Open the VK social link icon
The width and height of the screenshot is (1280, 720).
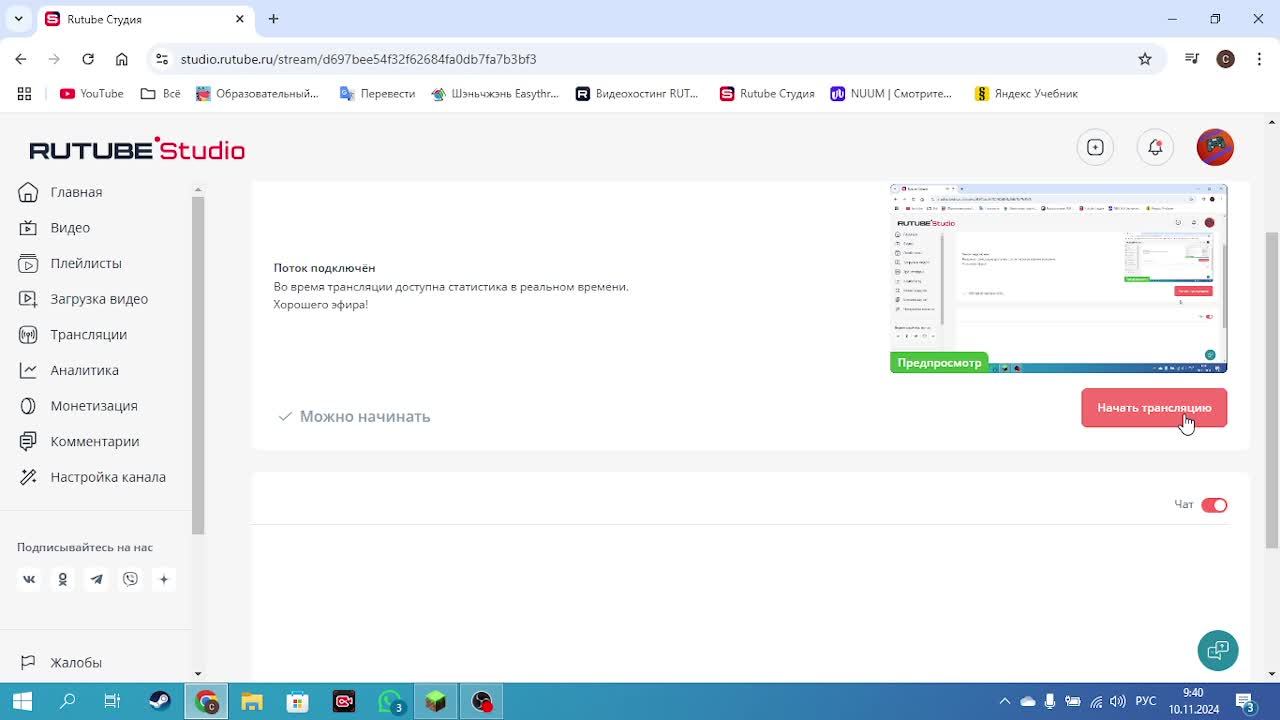tap(29, 579)
